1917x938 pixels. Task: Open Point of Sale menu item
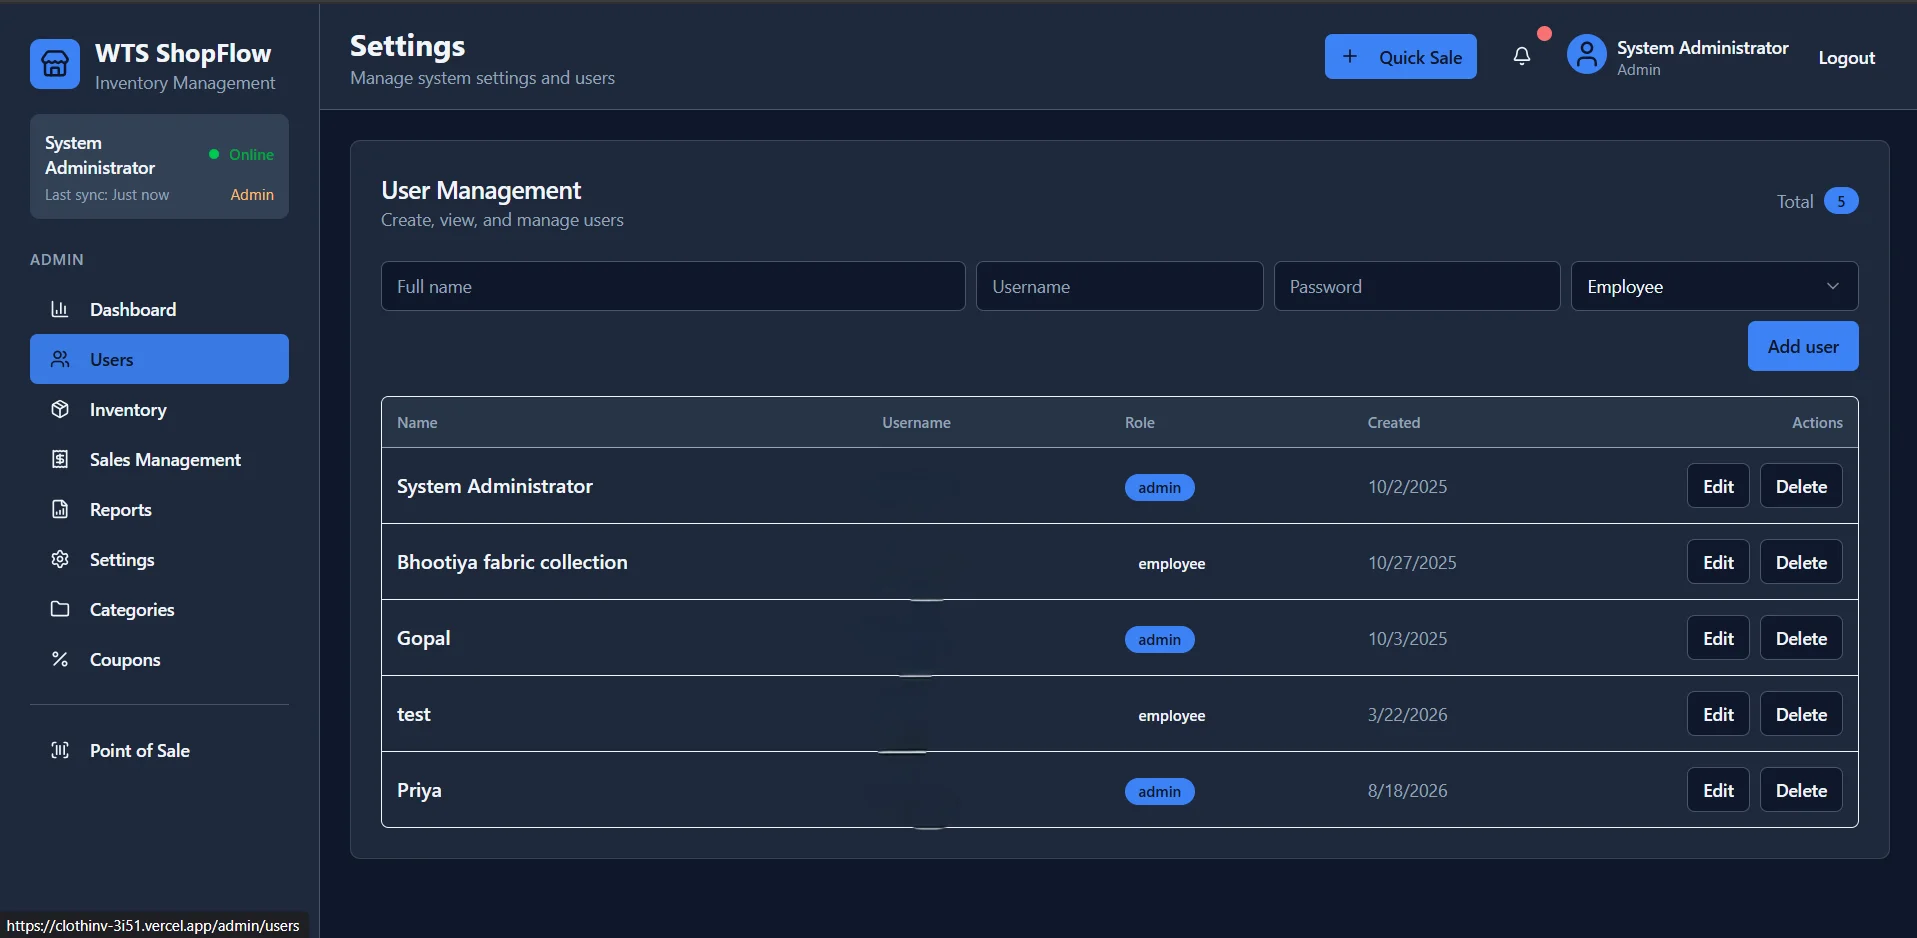(159, 750)
